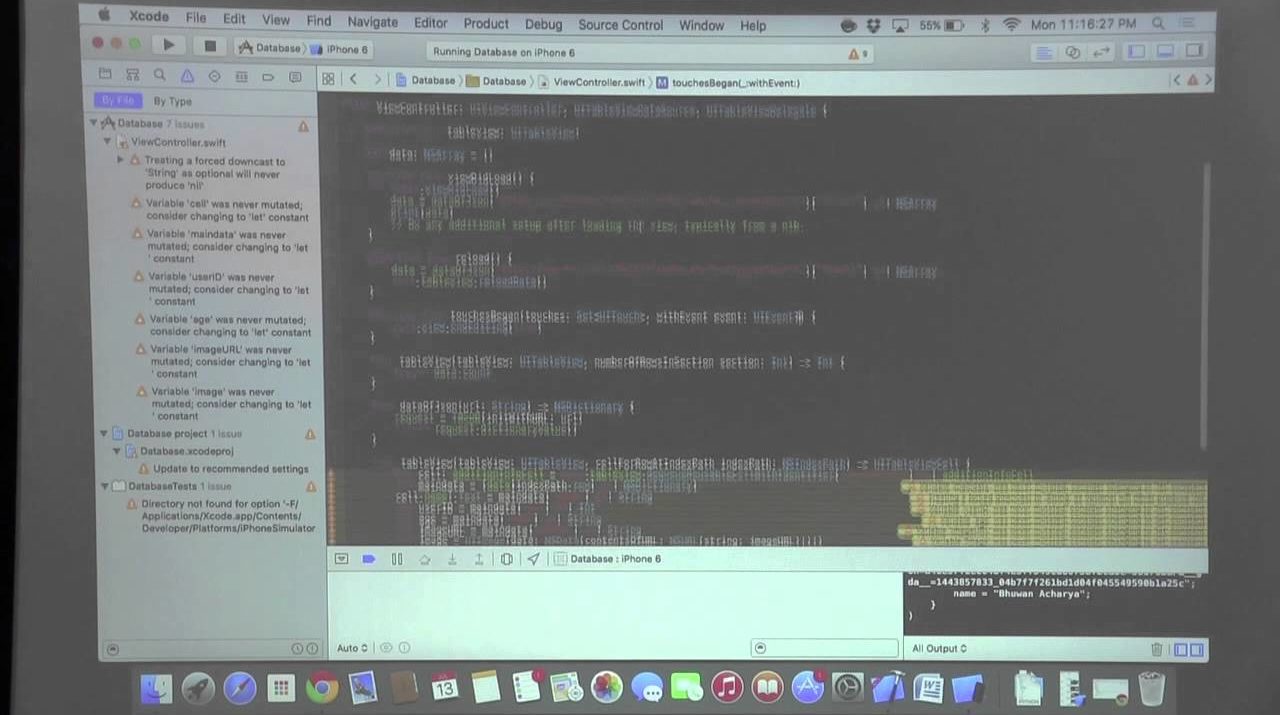This screenshot has width=1280, height=715.
Task: Toggle the Utilities panel visibility
Action: coord(1194,52)
